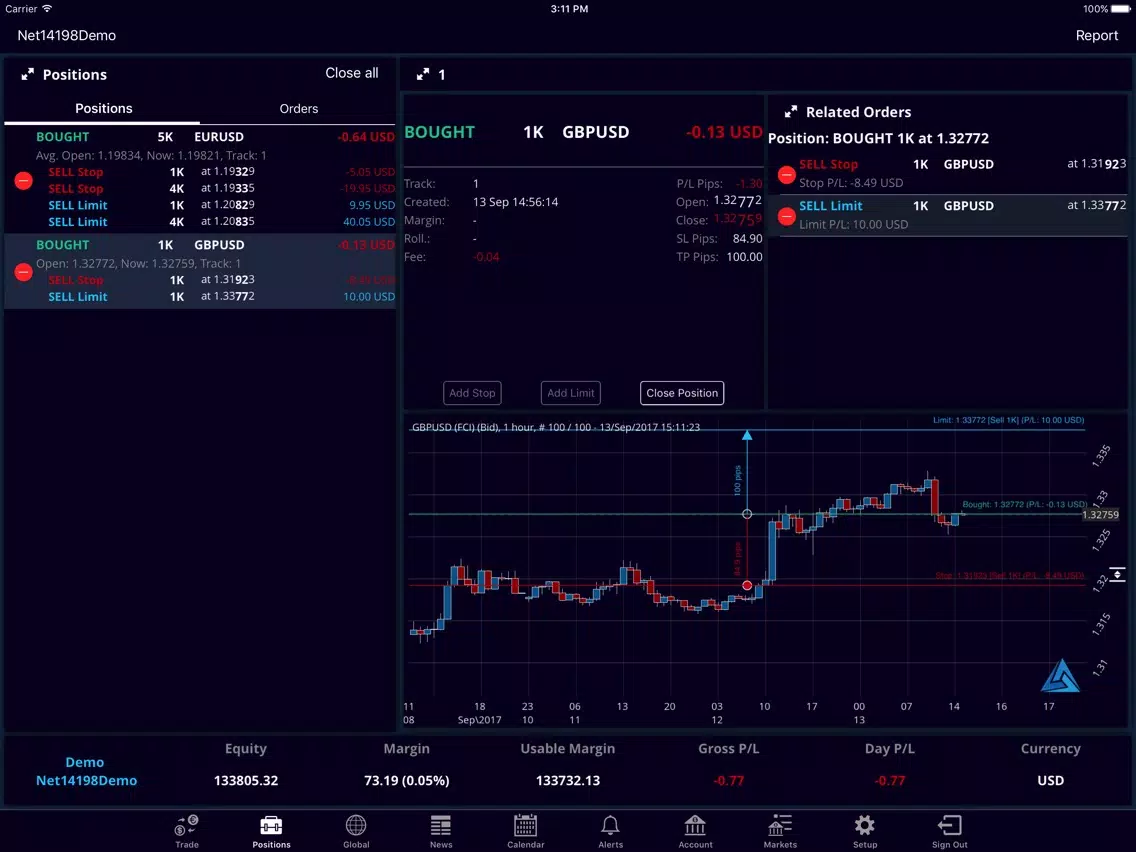Open the Account bank icon
The image size is (1136, 852).
tap(695, 824)
